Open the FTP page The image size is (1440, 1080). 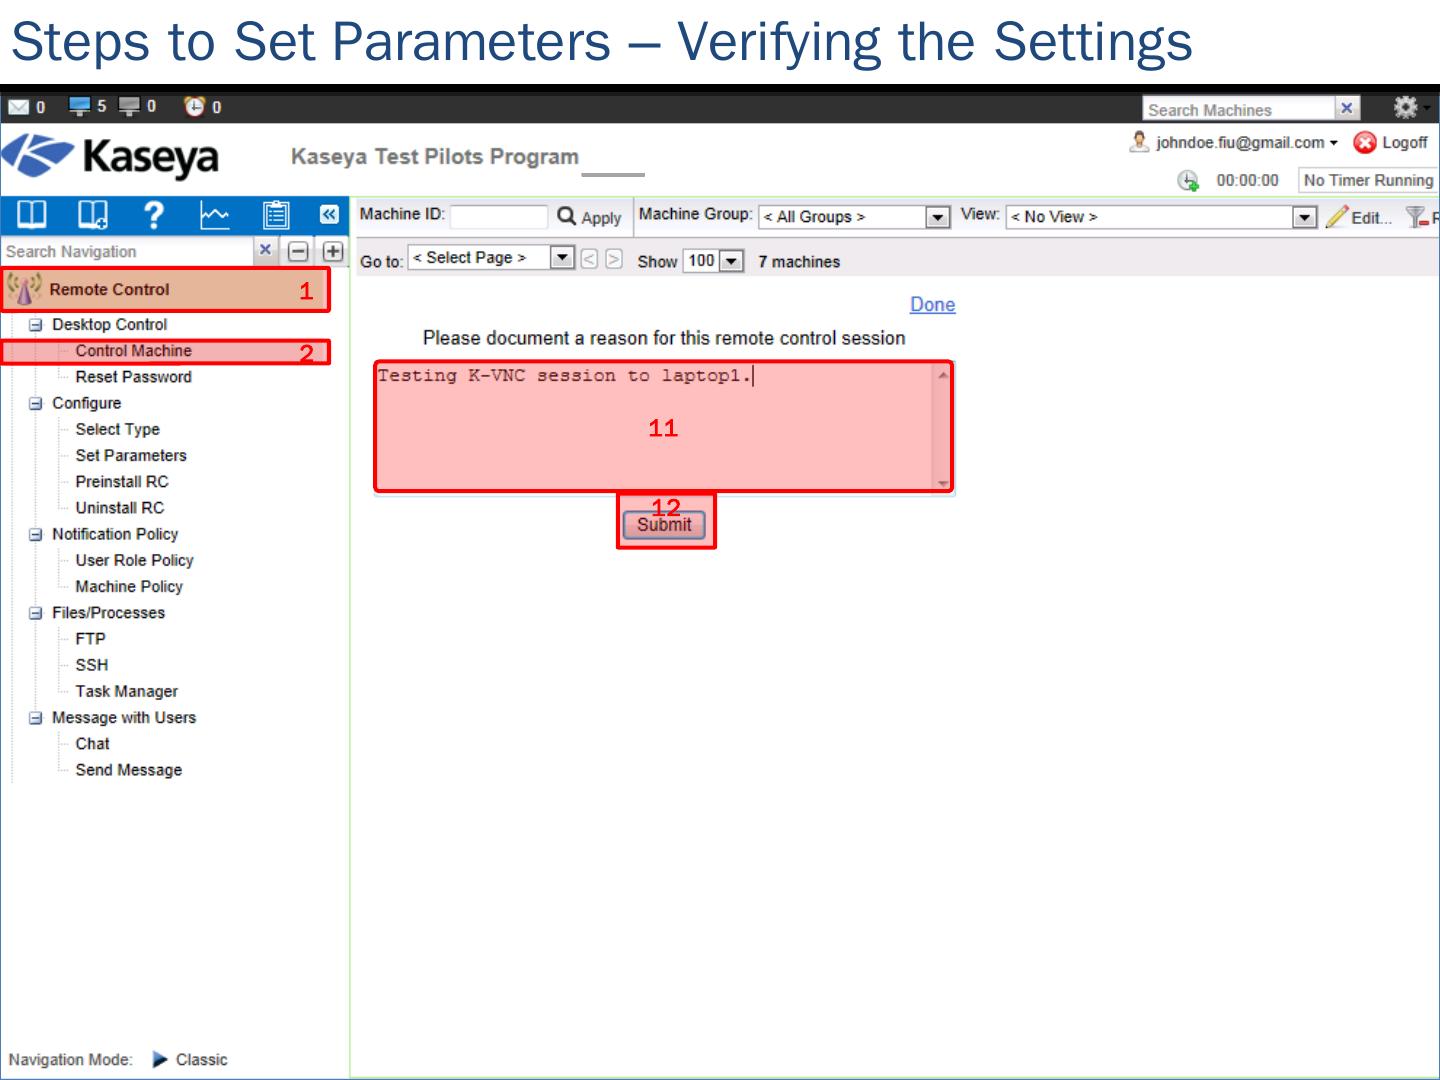[90, 639]
